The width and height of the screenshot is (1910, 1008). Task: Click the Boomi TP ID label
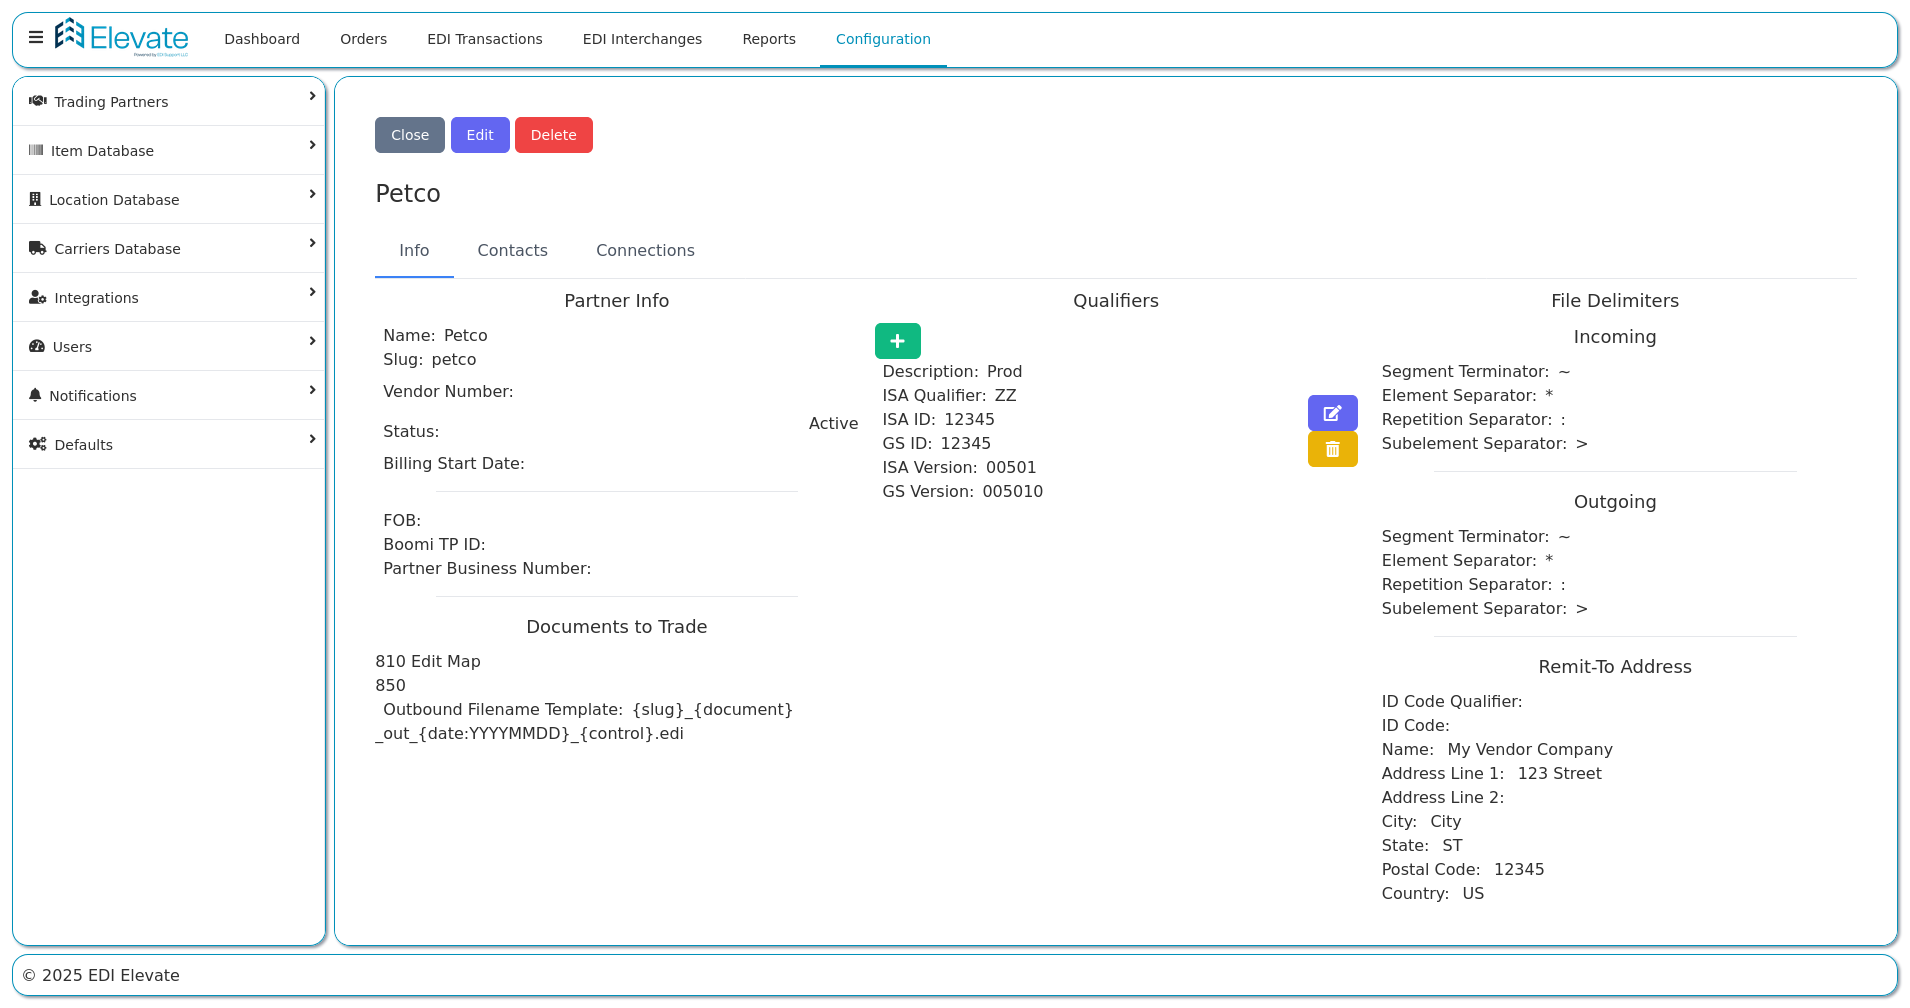[x=434, y=544]
